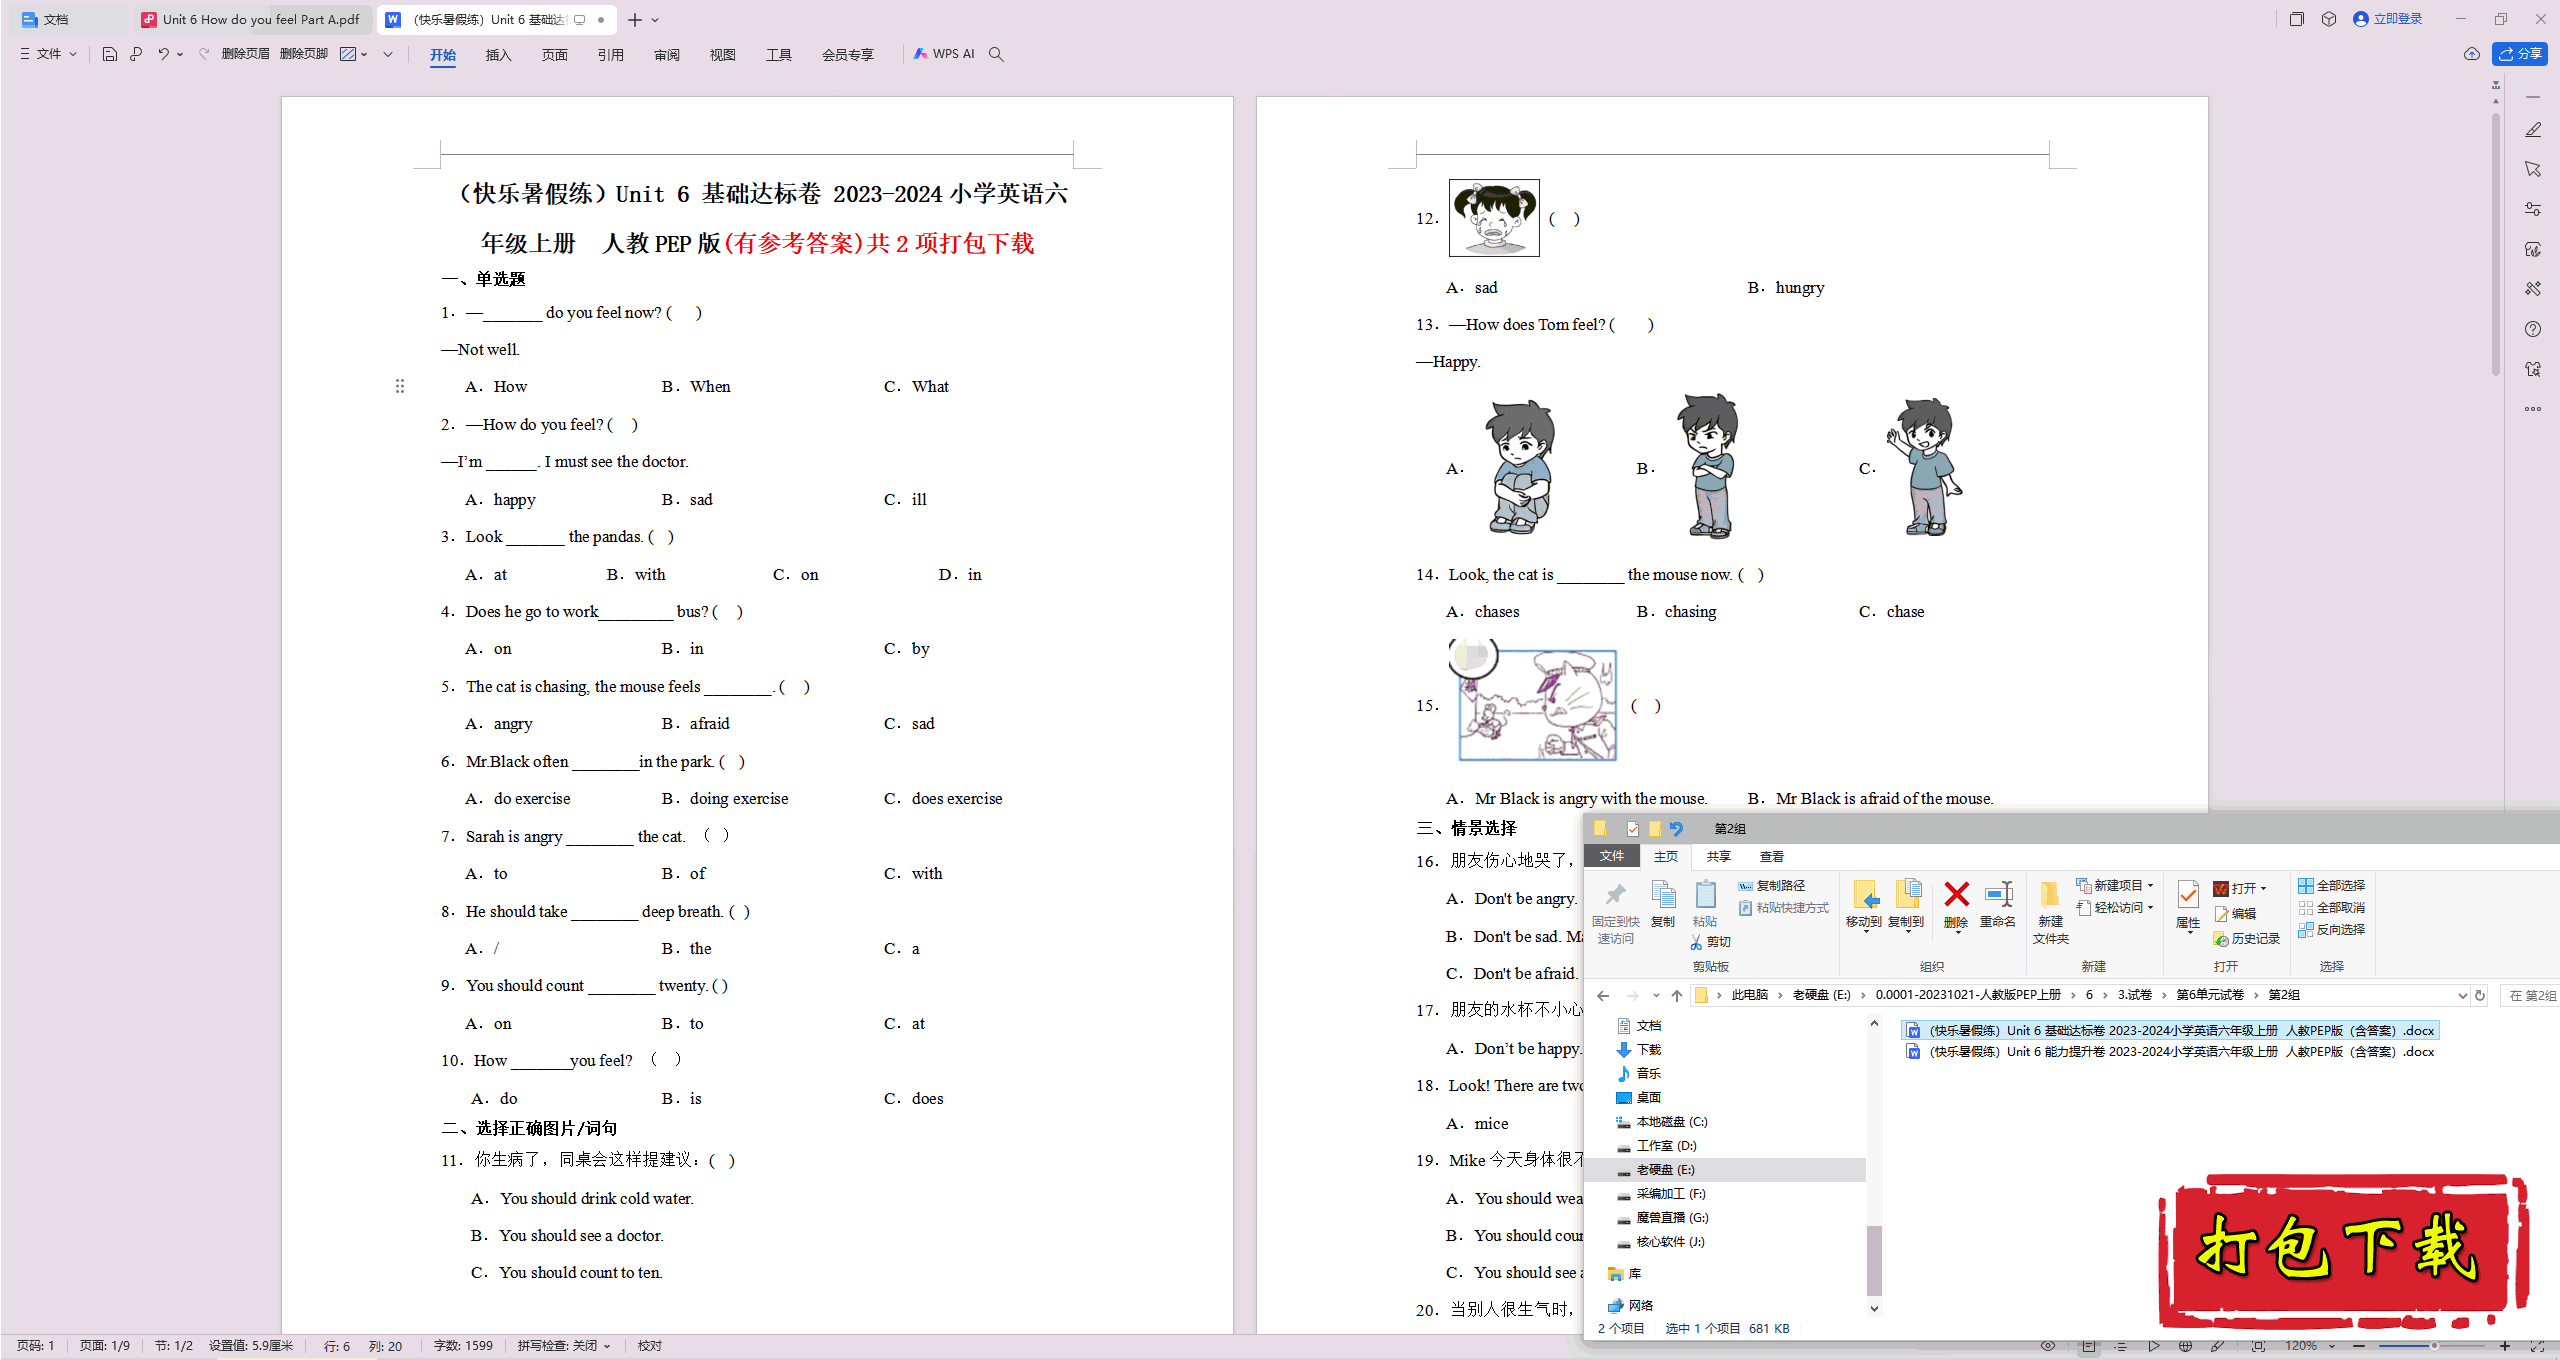Image resolution: width=2560 pixels, height=1360 pixels.
Task: Toggle eye protection mode in status bar
Action: point(2048,1346)
